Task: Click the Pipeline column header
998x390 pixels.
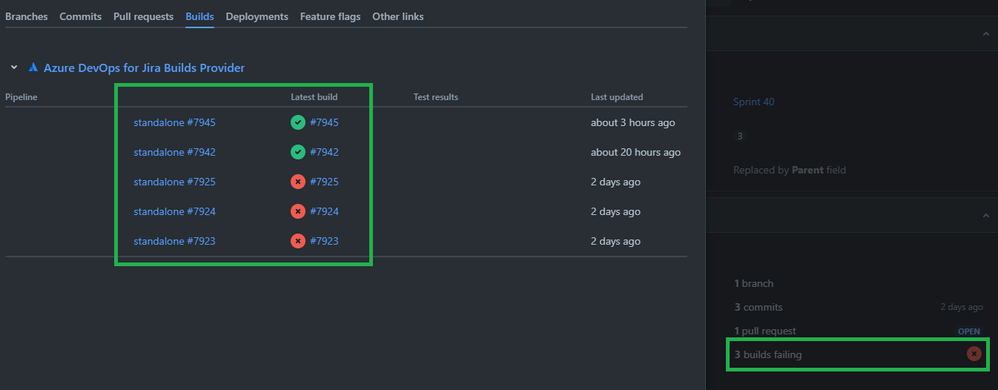Action: tap(22, 97)
